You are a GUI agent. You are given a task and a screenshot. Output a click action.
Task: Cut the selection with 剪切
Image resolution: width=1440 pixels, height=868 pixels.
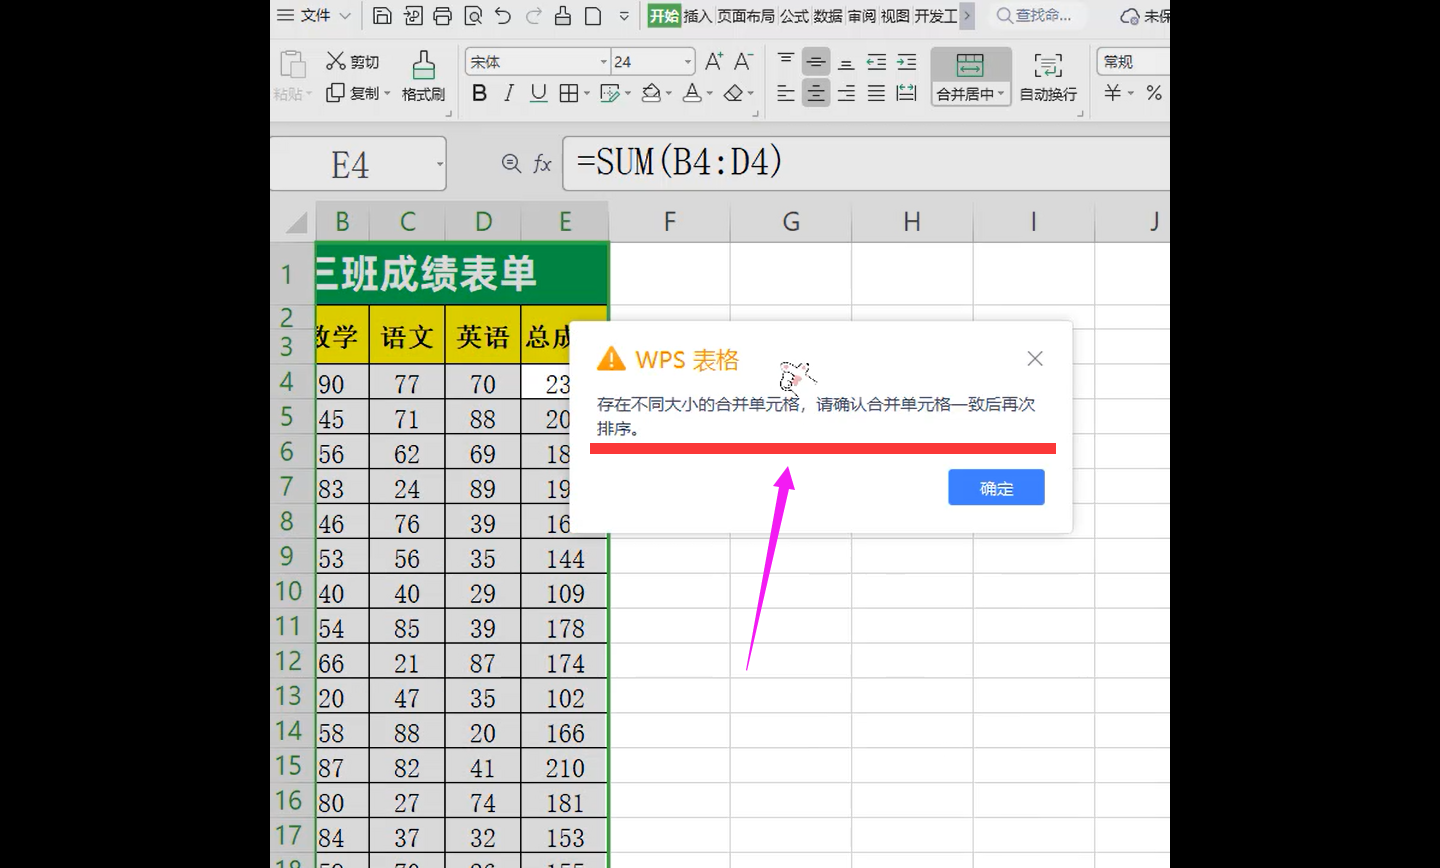pos(352,61)
